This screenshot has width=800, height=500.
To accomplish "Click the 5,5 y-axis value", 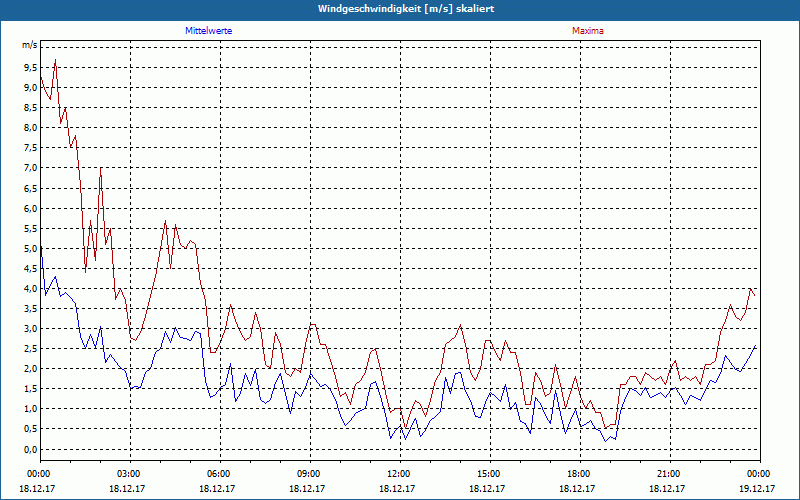I will tap(31, 229).
